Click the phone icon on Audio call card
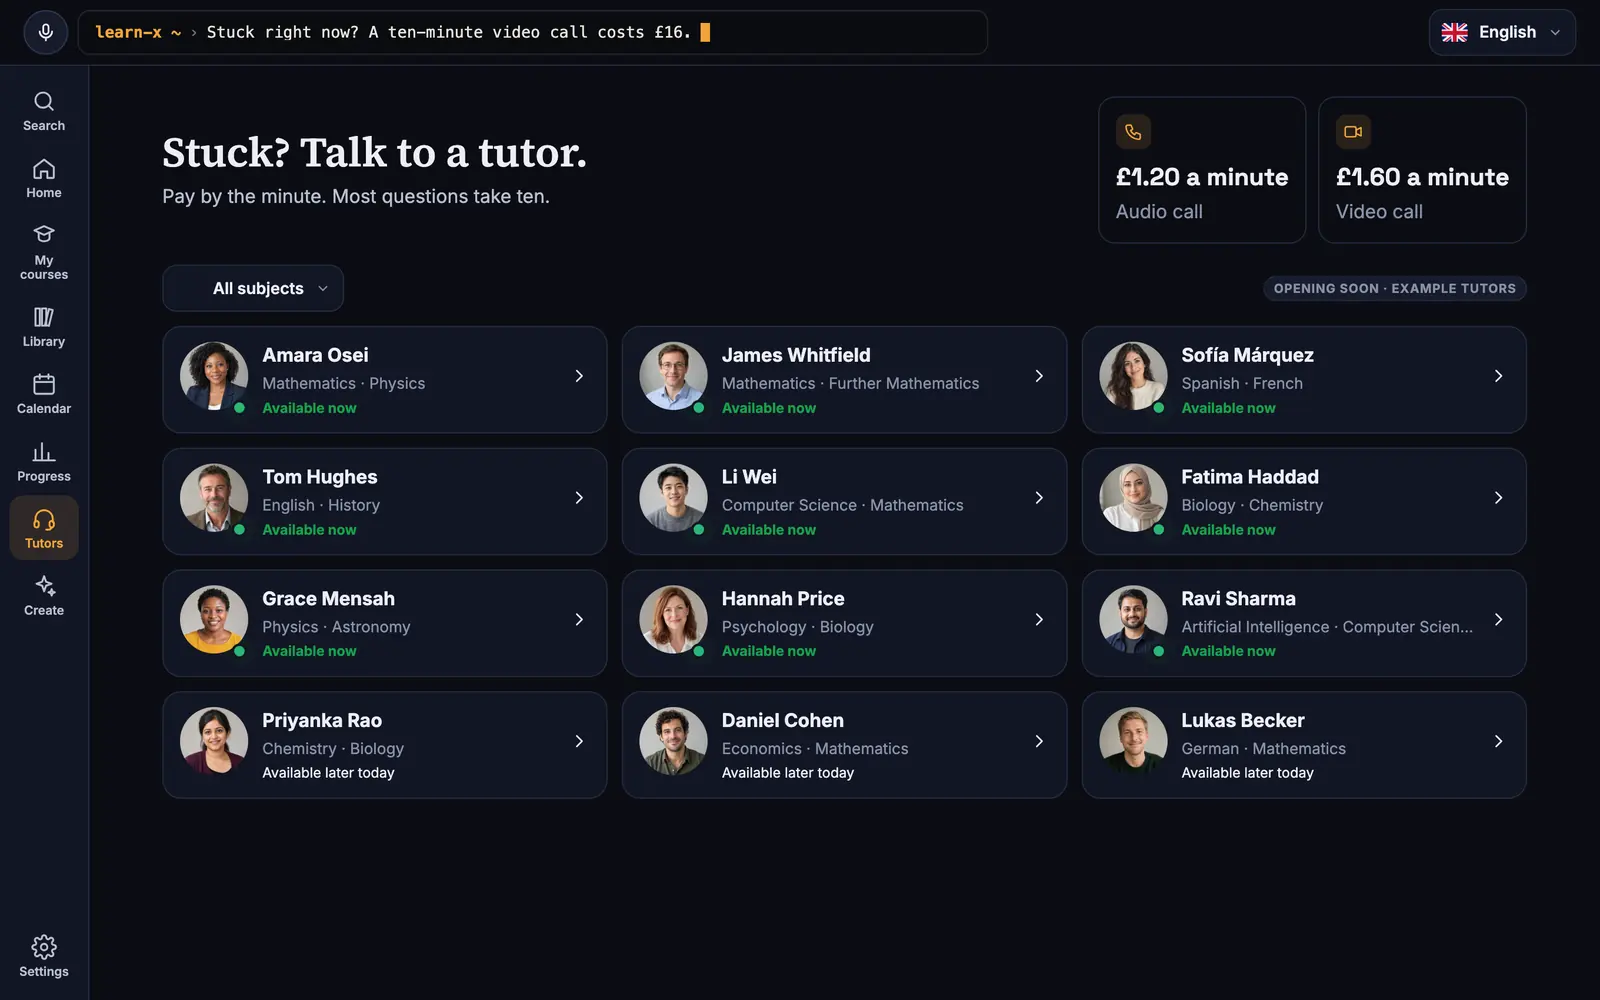Image resolution: width=1600 pixels, height=1000 pixels. (x=1133, y=132)
